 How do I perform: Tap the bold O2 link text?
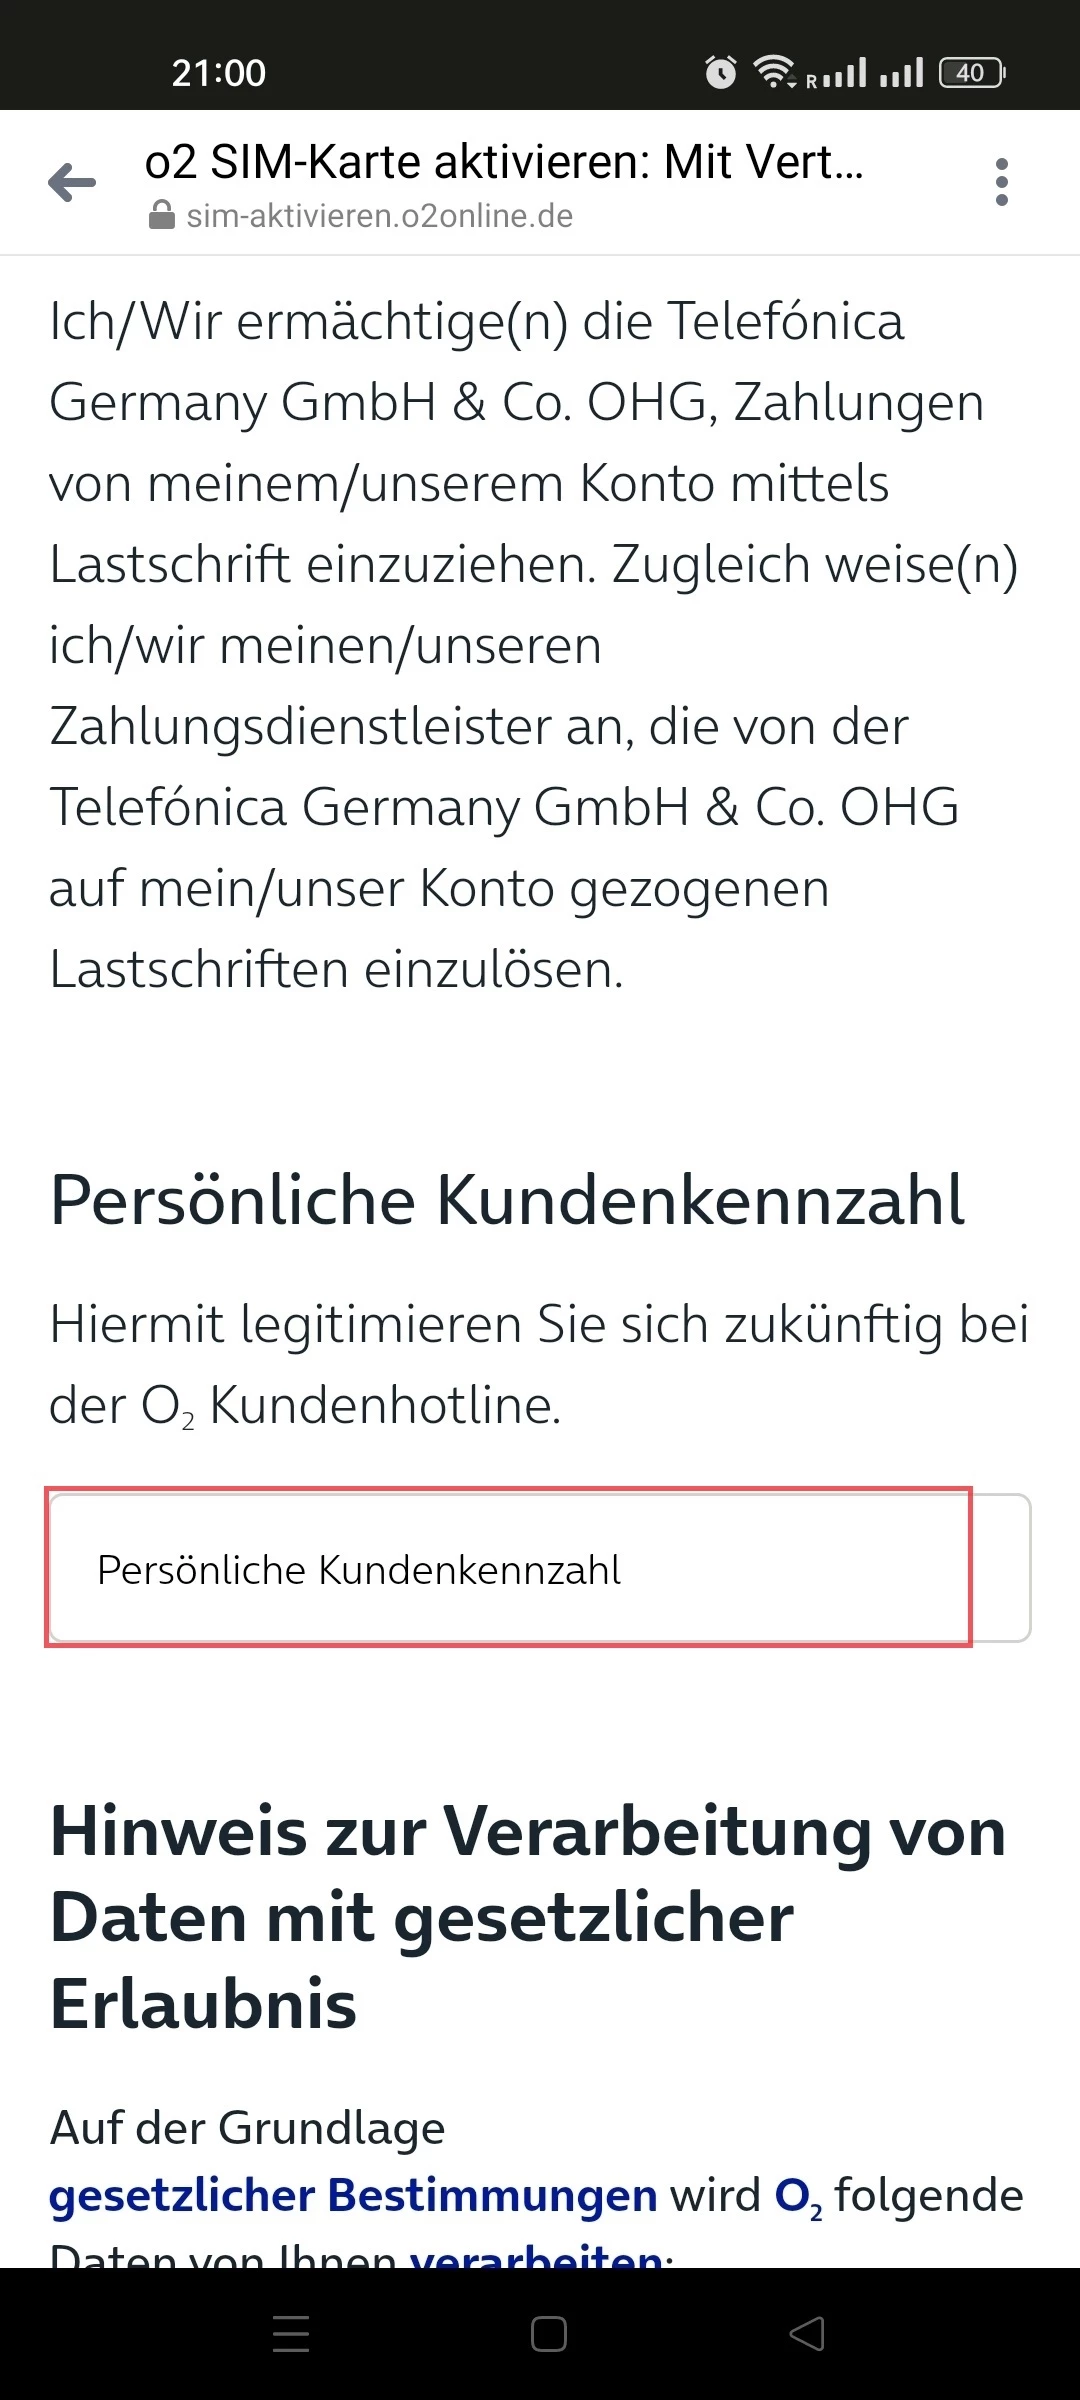(x=797, y=2196)
